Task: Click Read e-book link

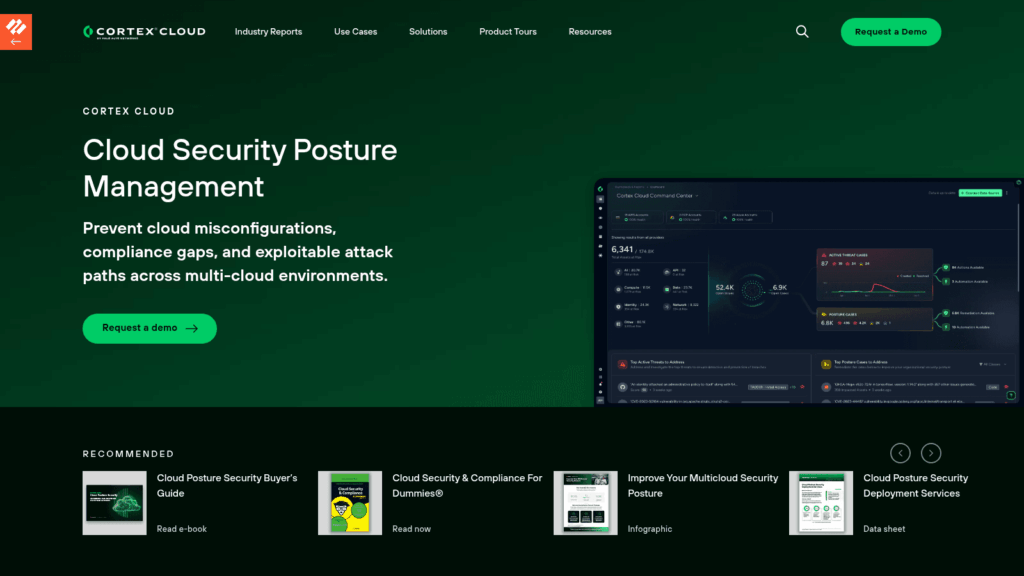Action: [182, 529]
